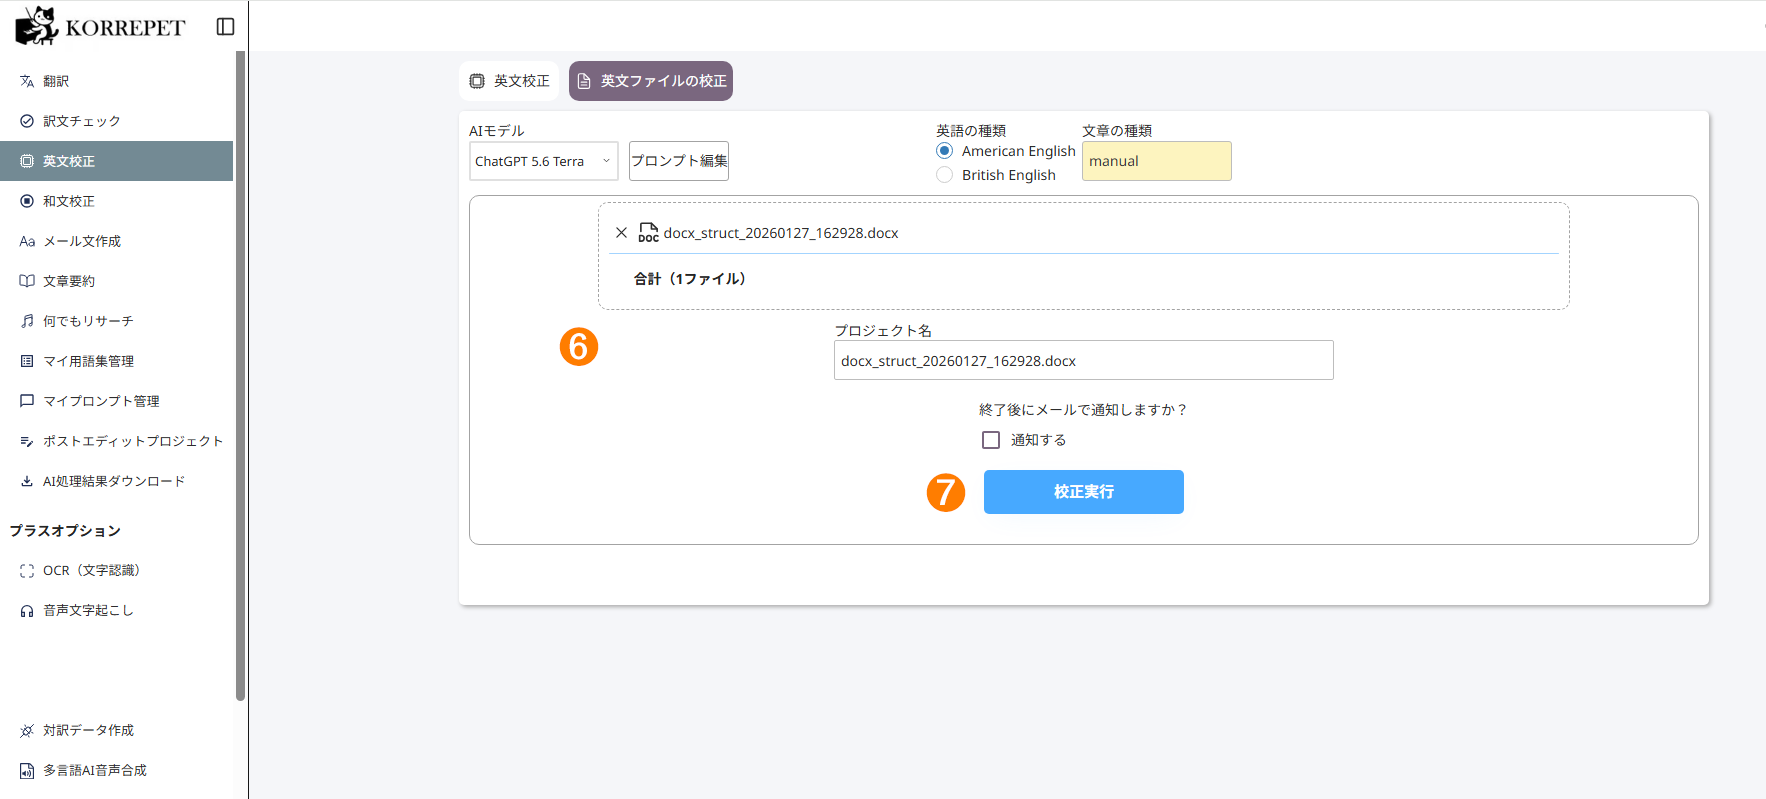Switch to the 英文校正 tab
This screenshot has width=1766, height=799.
(x=509, y=81)
